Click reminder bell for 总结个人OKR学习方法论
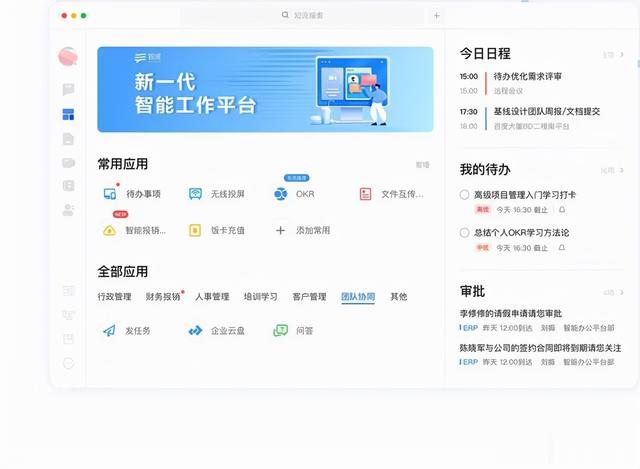Viewport: 640px width, 469px height. (x=562, y=247)
